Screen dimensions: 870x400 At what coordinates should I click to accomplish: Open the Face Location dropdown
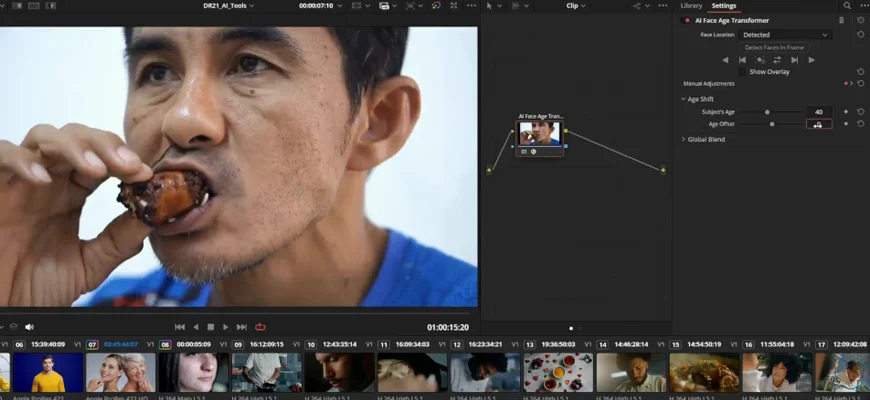pos(785,34)
